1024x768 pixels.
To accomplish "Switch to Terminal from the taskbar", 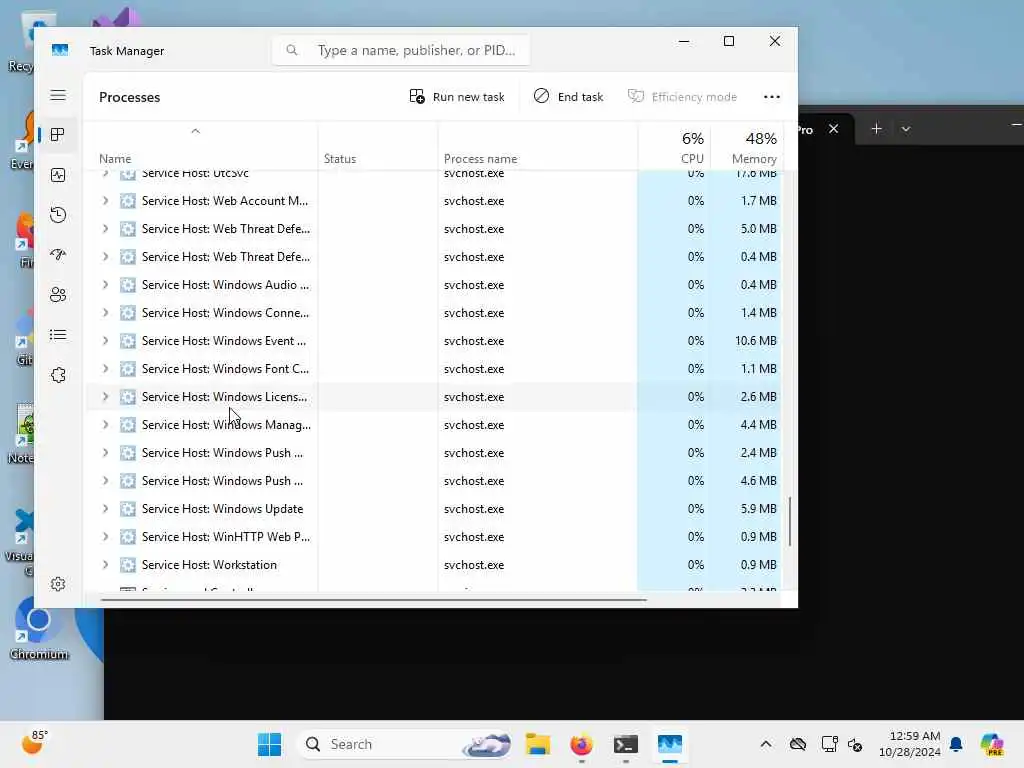I will coord(626,744).
